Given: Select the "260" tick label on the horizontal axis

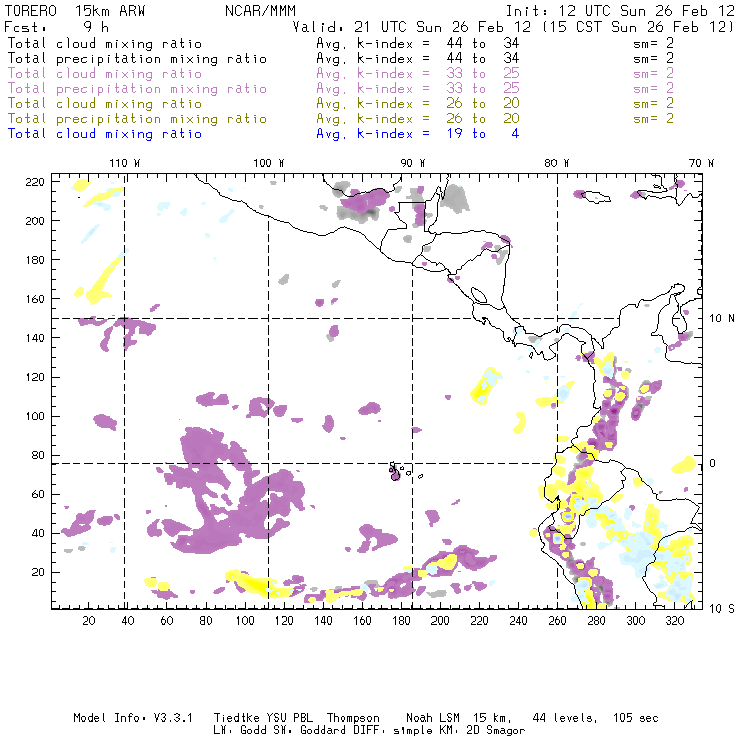Looking at the screenshot, I should (x=557, y=620).
